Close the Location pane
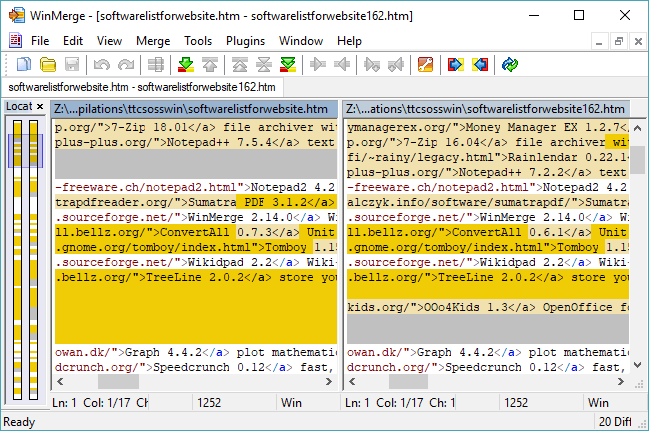Image resolution: width=649 pixels, height=431 pixels. point(40,107)
